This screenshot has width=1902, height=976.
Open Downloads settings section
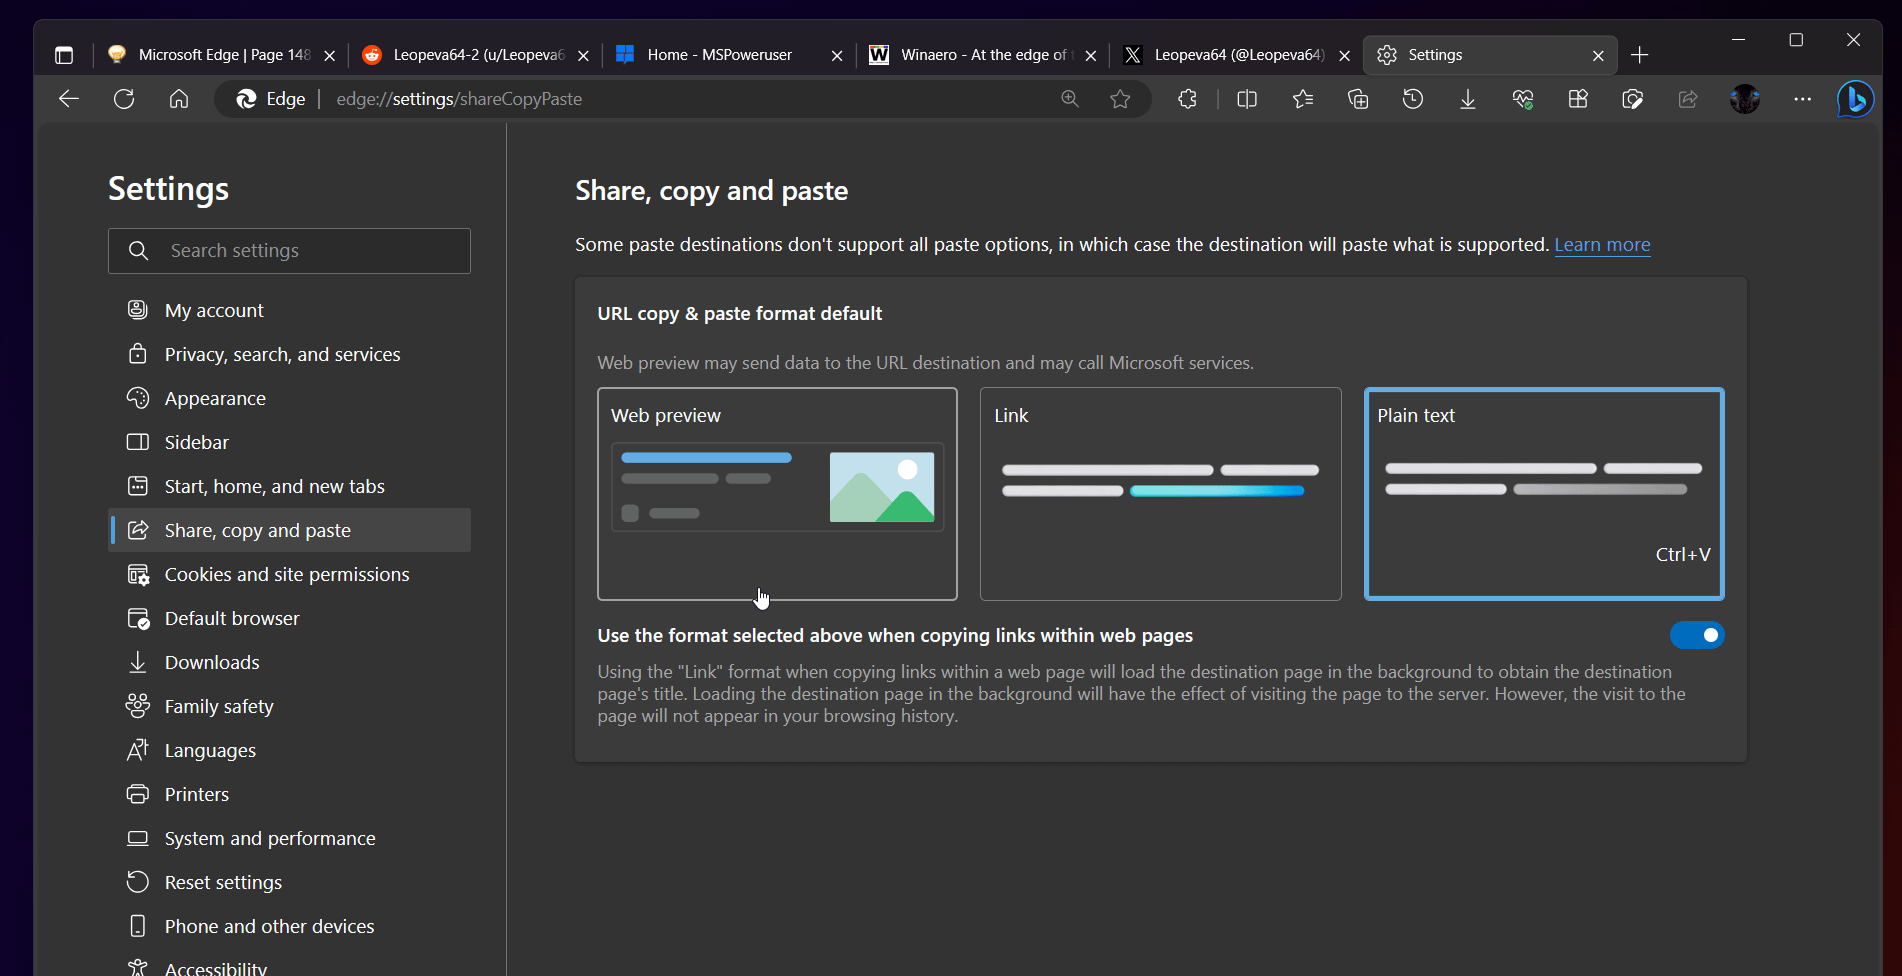[289, 662]
